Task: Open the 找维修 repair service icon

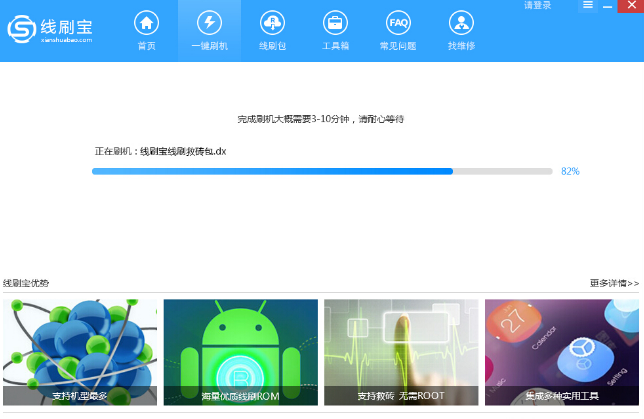Action: (x=461, y=29)
